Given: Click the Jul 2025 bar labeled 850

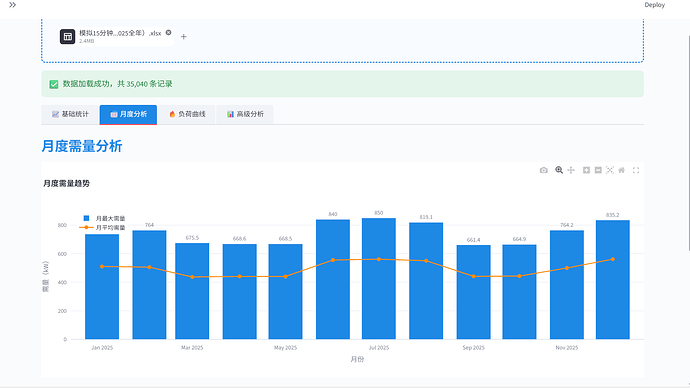Looking at the screenshot, I should coord(379,278).
